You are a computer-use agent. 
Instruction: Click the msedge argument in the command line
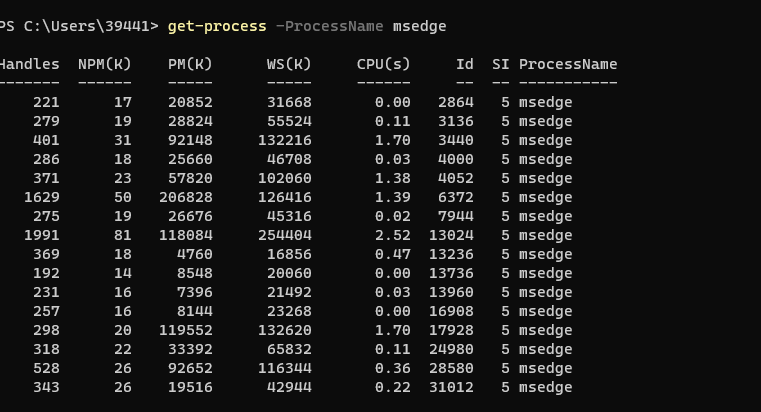tap(419, 26)
